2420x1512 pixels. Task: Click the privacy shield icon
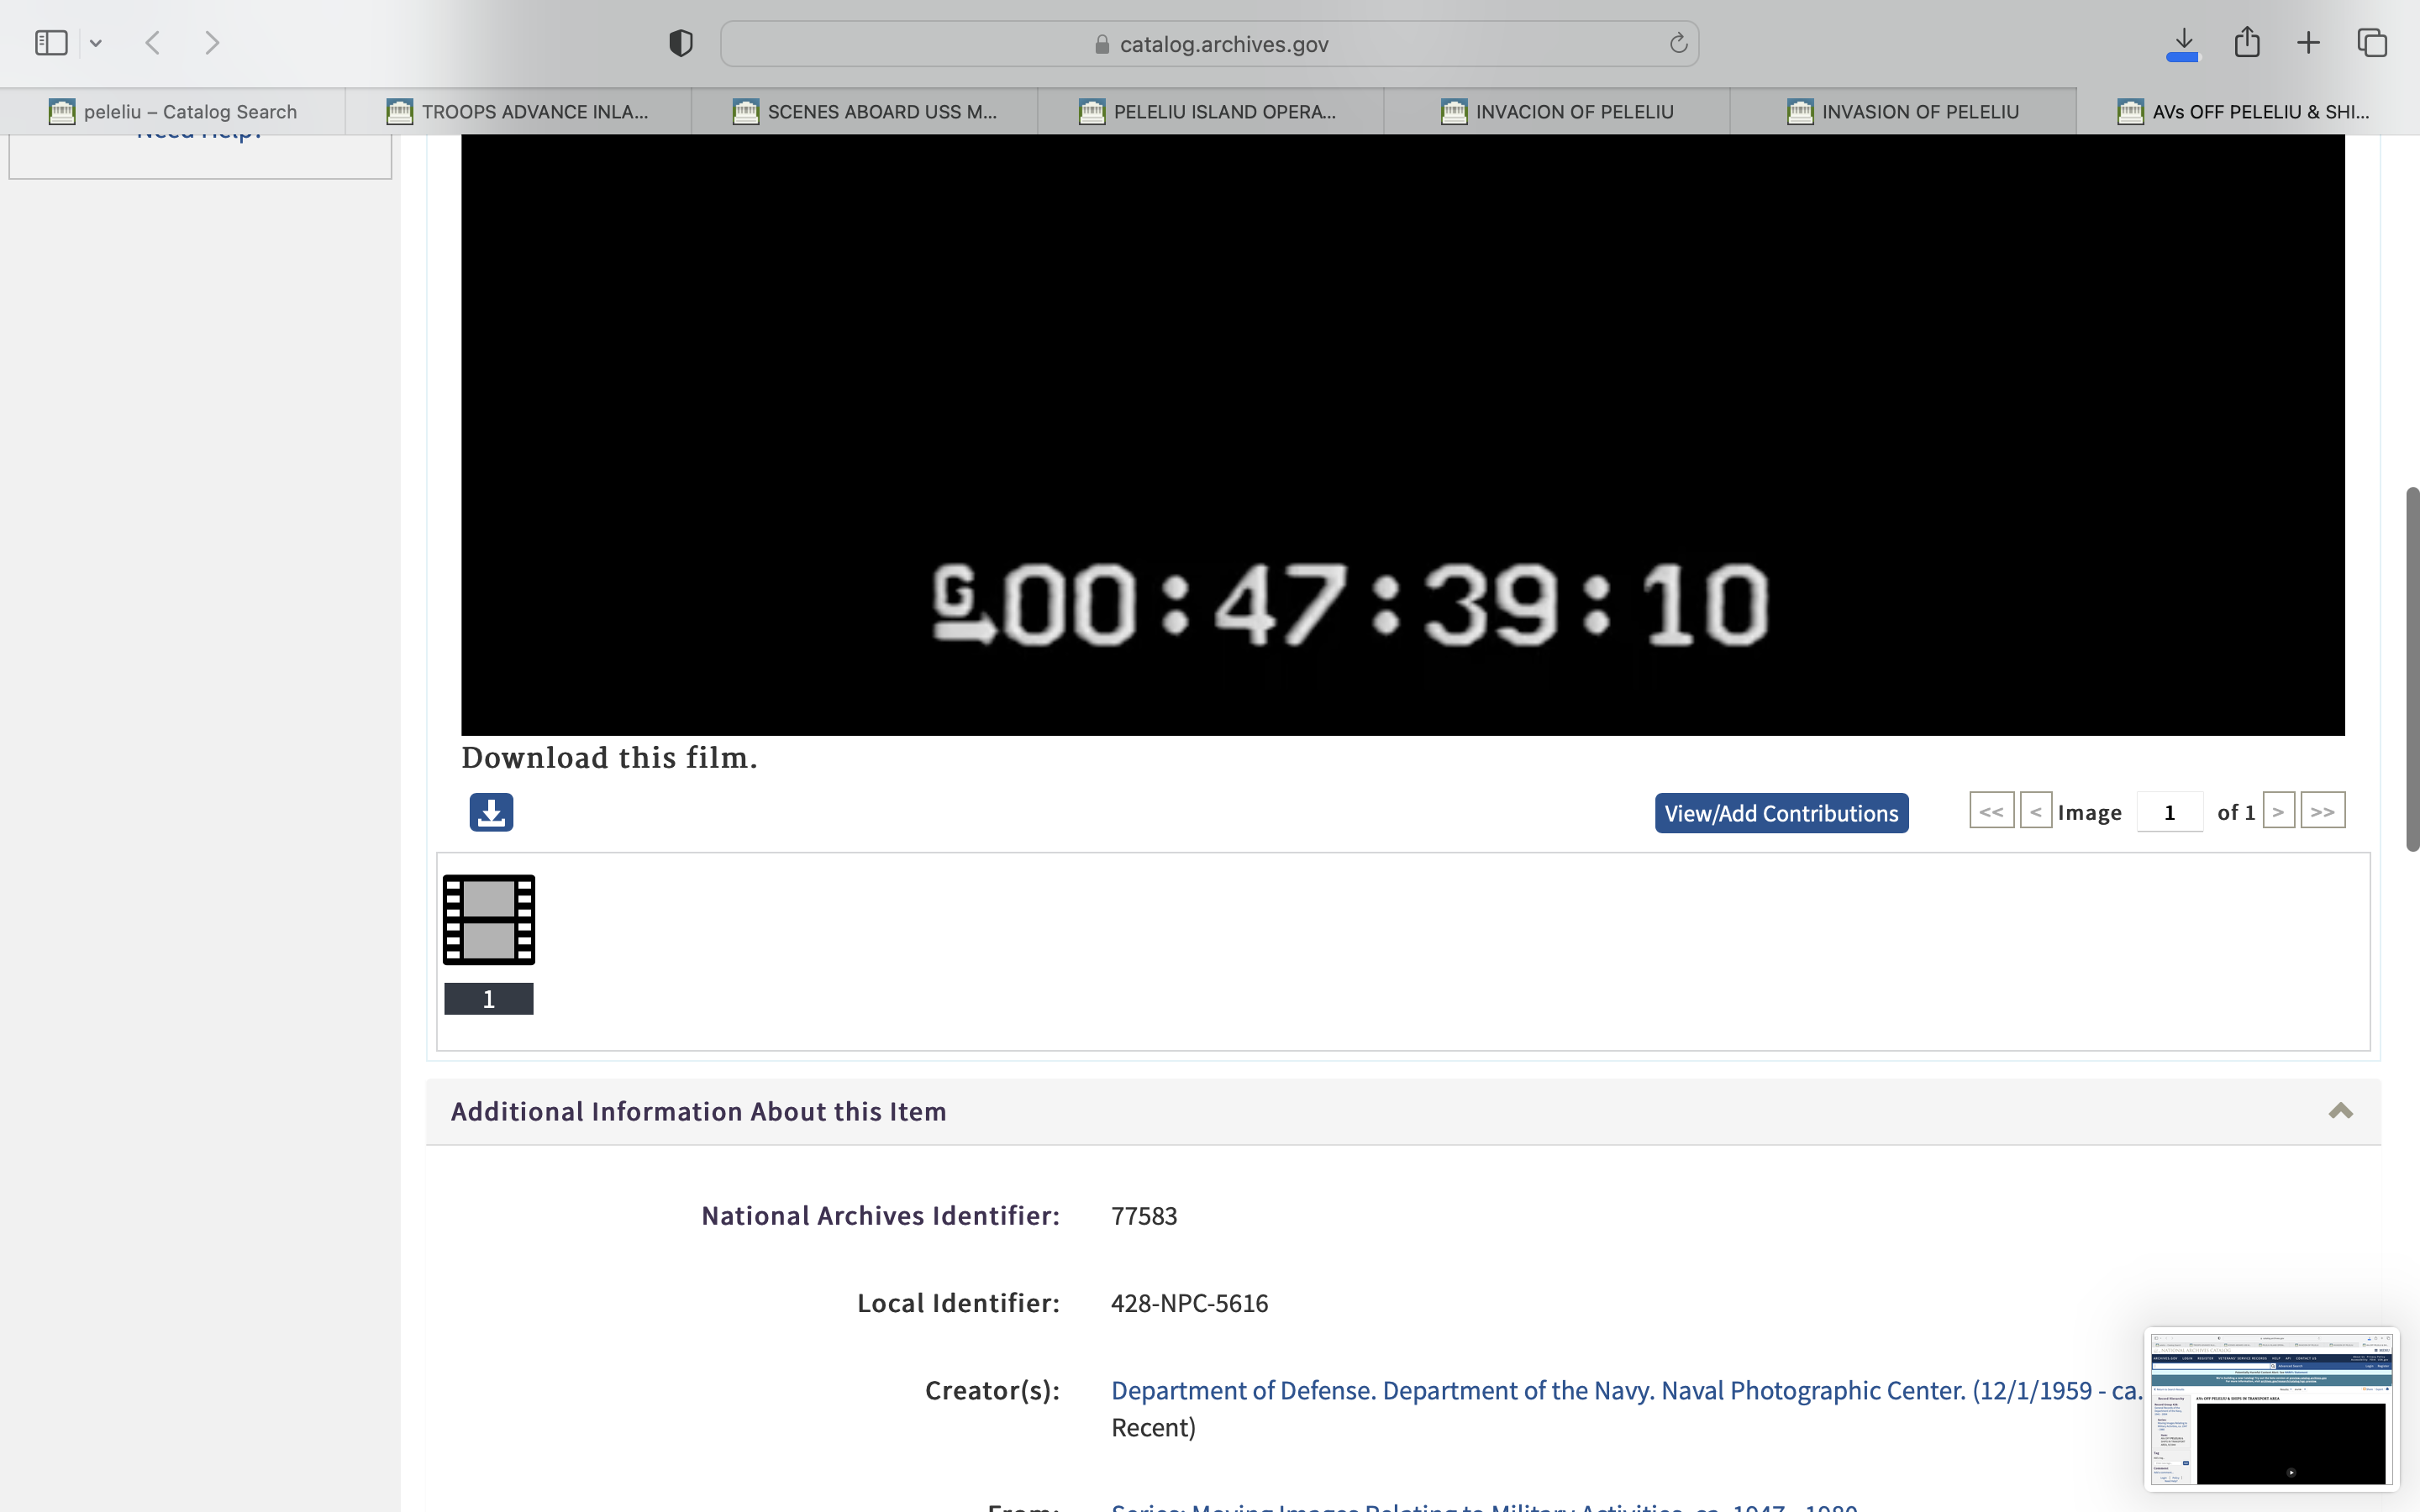coord(681,43)
